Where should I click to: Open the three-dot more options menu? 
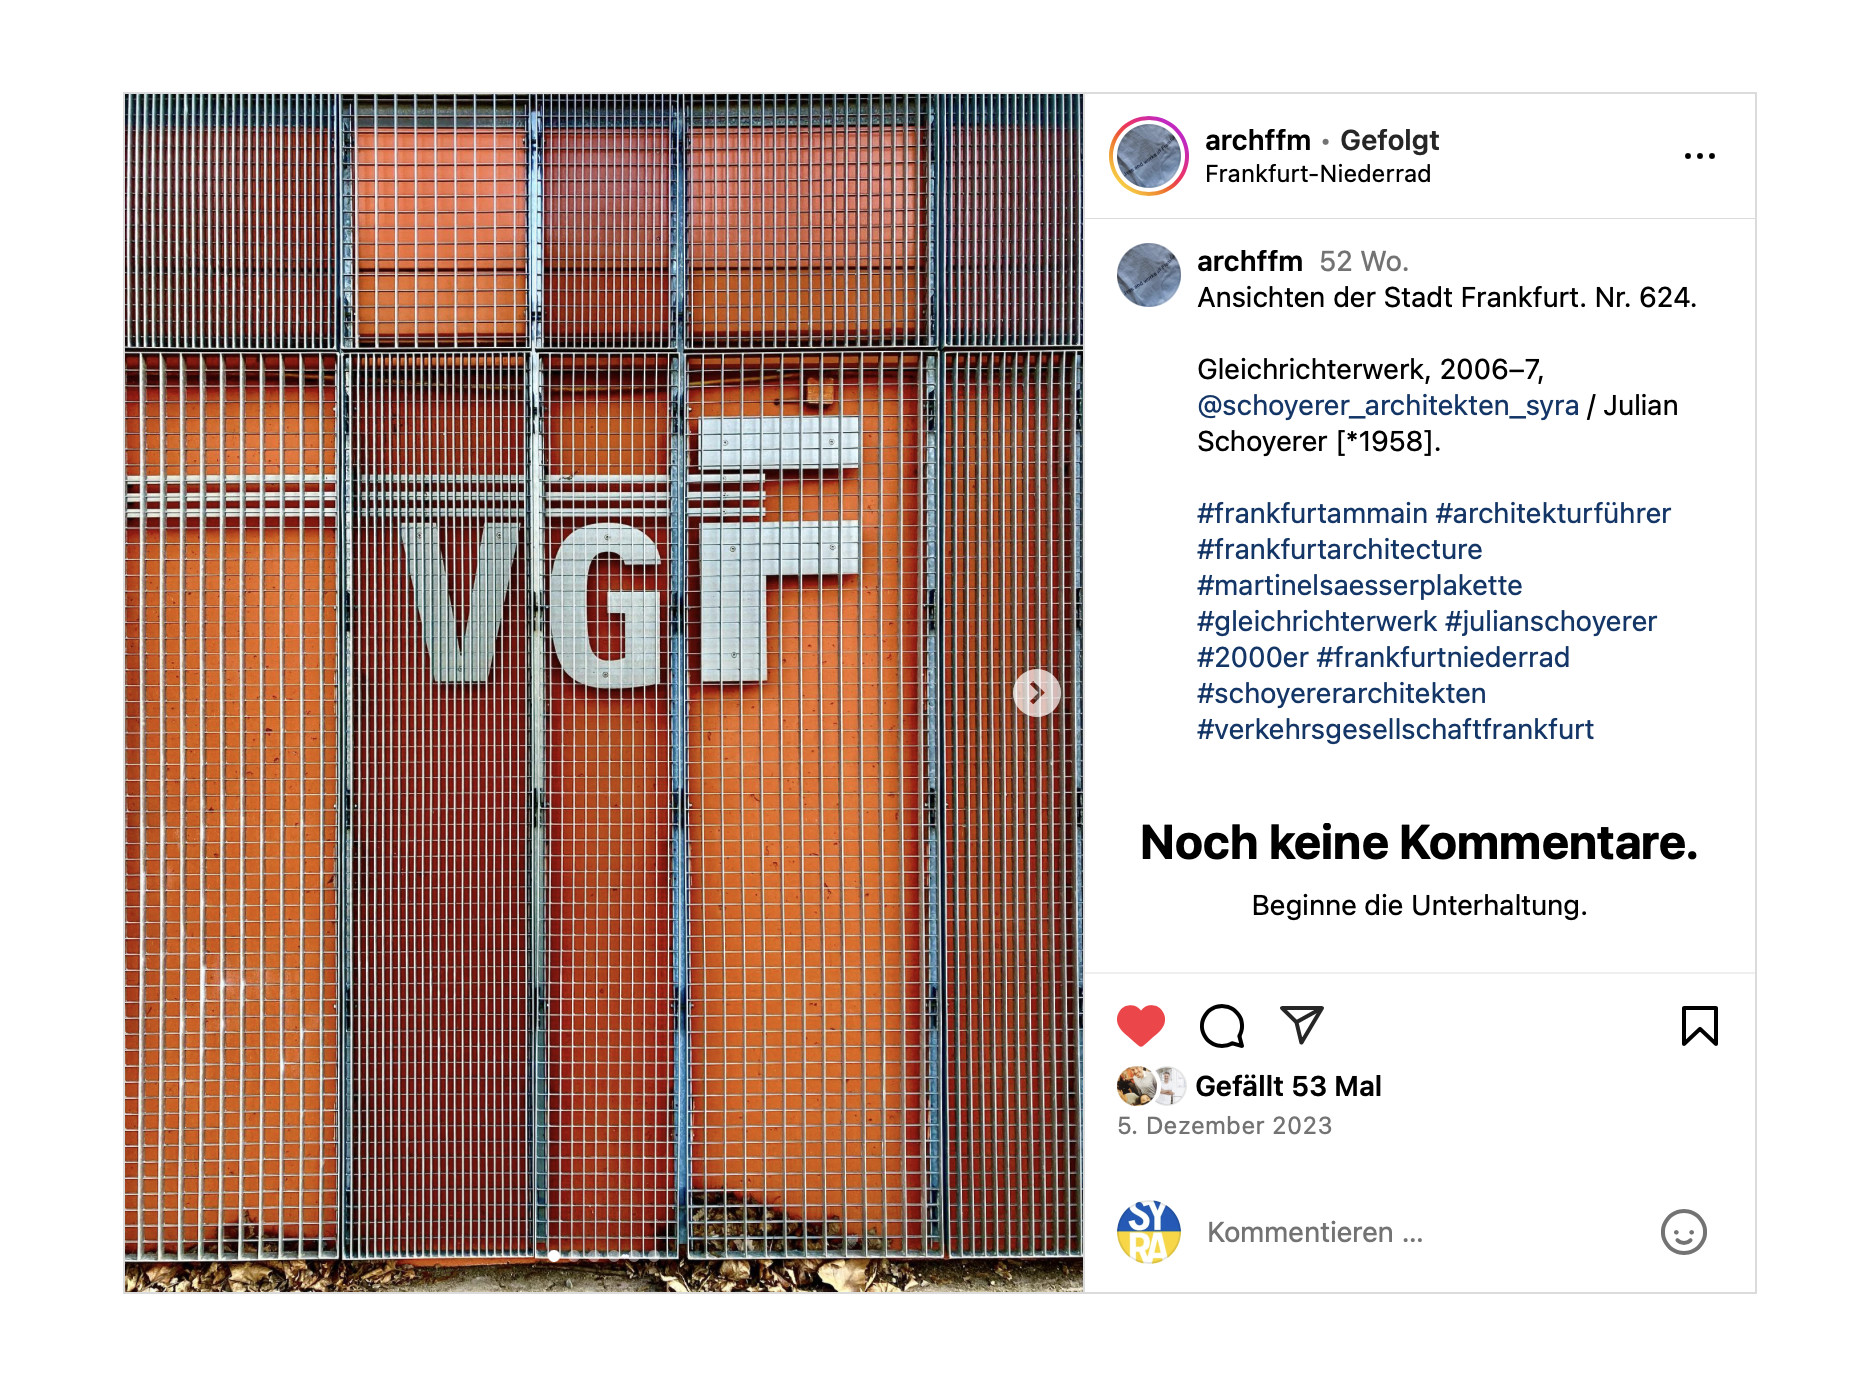(x=1699, y=156)
